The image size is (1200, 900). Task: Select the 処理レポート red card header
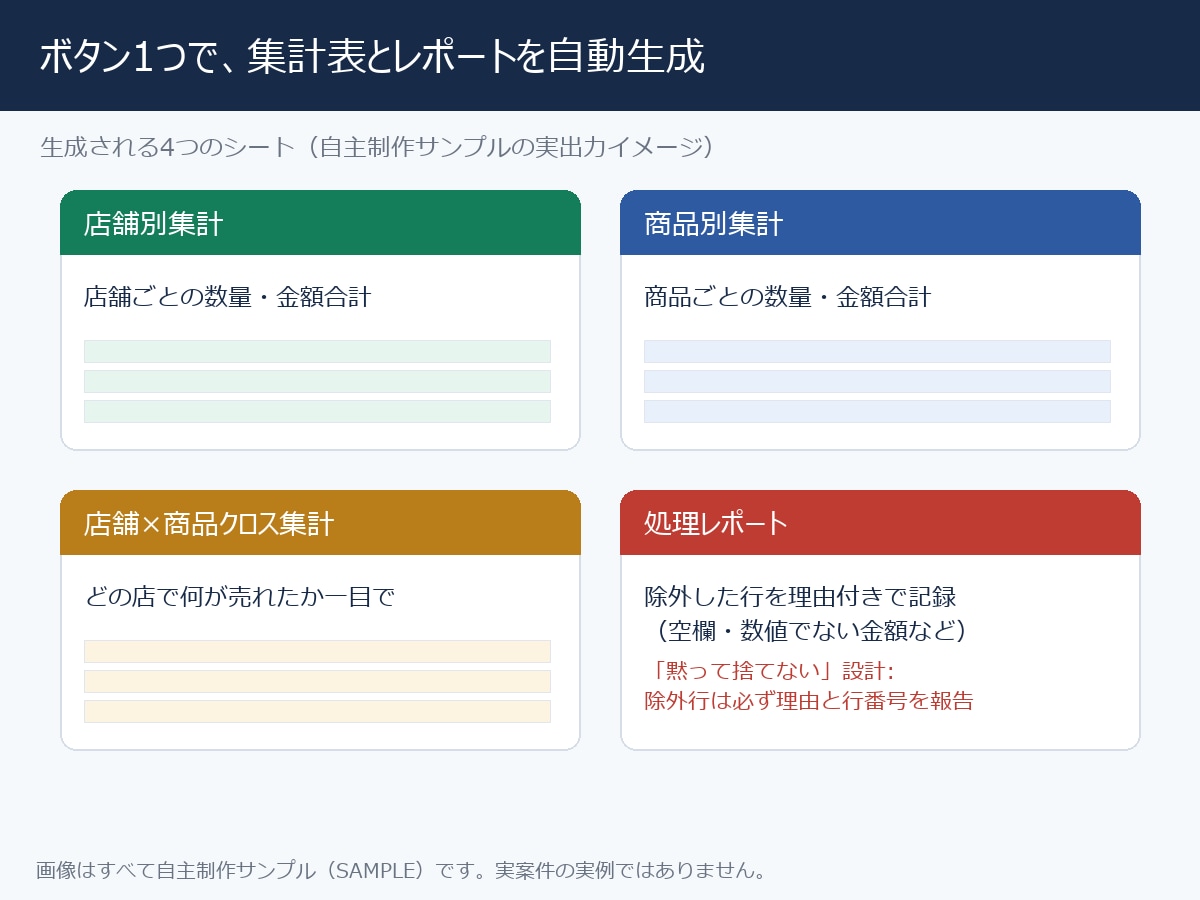880,523
